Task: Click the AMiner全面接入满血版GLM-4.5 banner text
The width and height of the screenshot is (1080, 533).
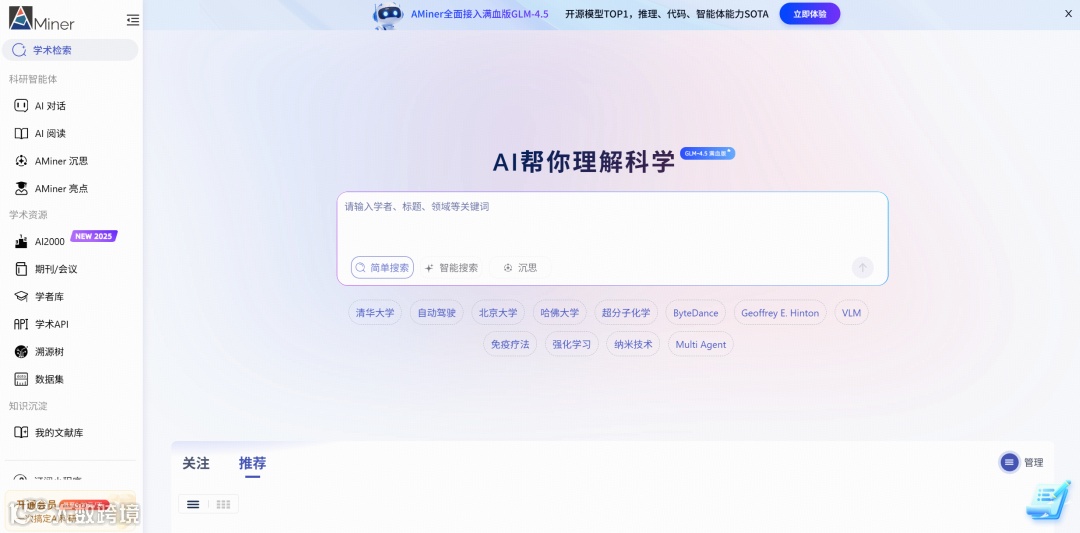Action: (x=479, y=14)
